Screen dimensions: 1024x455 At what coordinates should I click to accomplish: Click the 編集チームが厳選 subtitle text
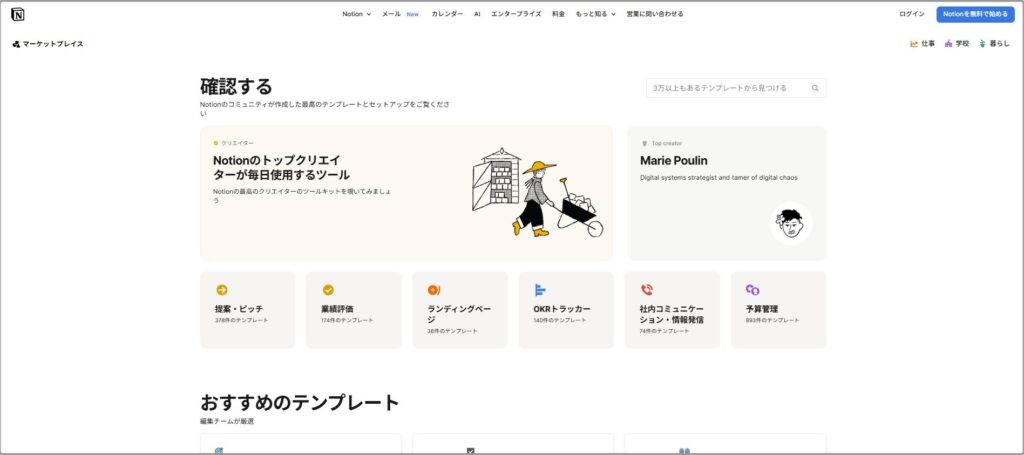227,422
